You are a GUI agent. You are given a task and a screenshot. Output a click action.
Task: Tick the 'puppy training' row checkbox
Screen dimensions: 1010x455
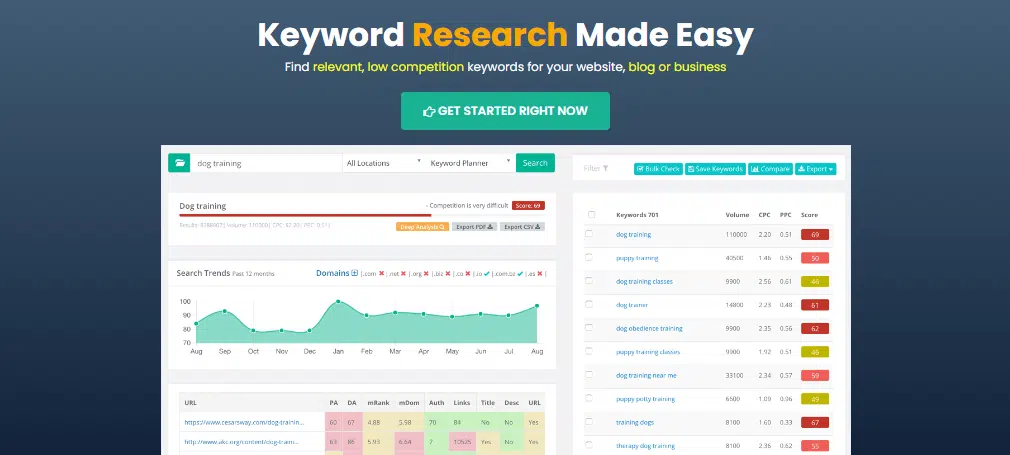coord(589,258)
